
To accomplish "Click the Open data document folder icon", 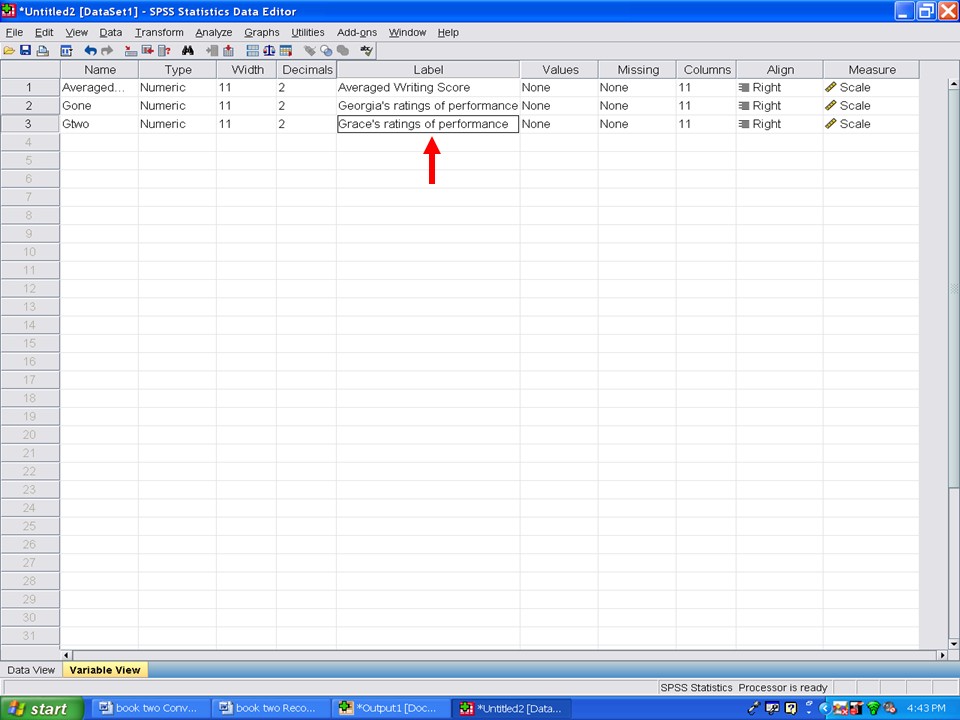I will [x=9, y=51].
